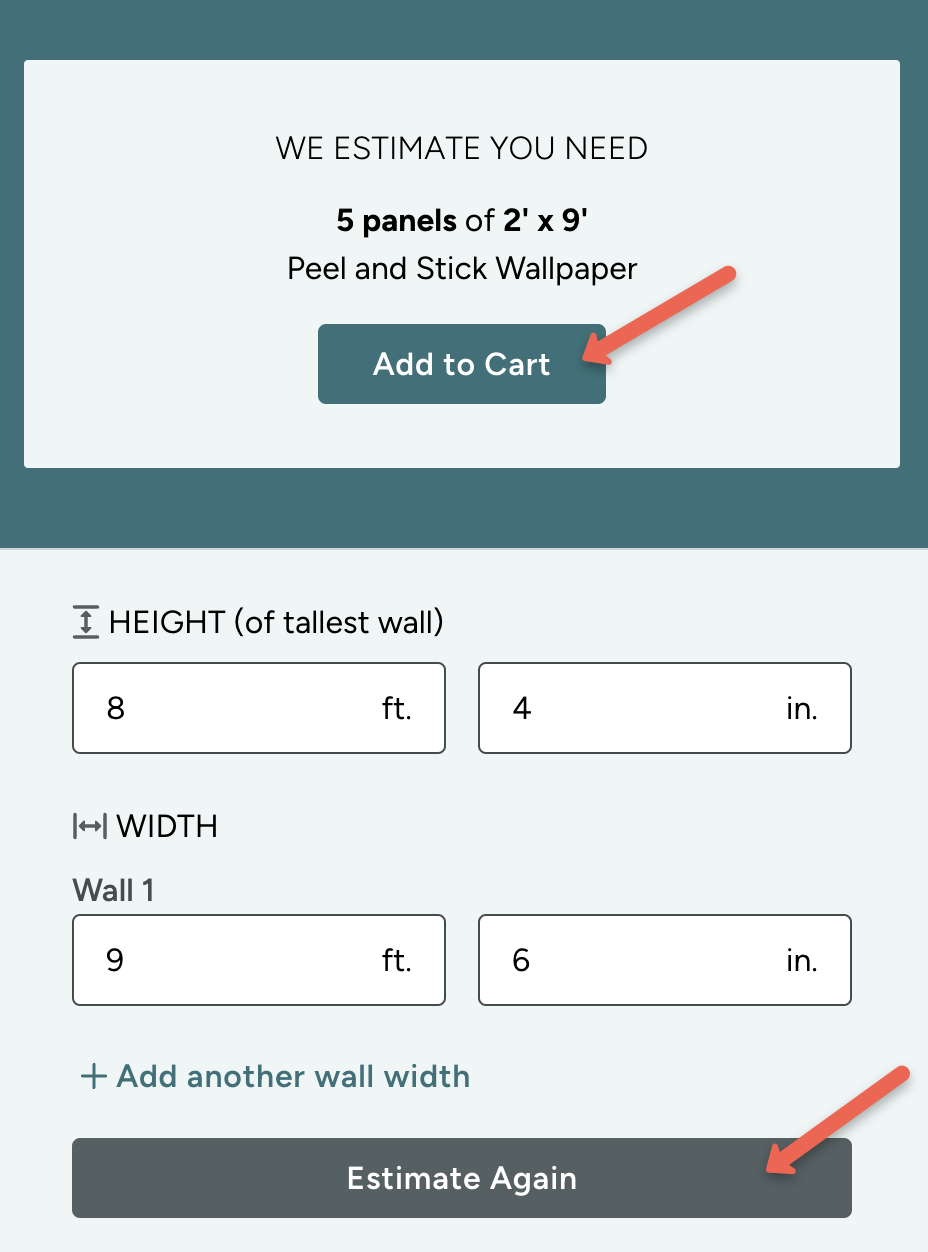Image resolution: width=928 pixels, height=1252 pixels.
Task: Click the 'in.' unit label in Wall 1 width
Action: (x=801, y=961)
